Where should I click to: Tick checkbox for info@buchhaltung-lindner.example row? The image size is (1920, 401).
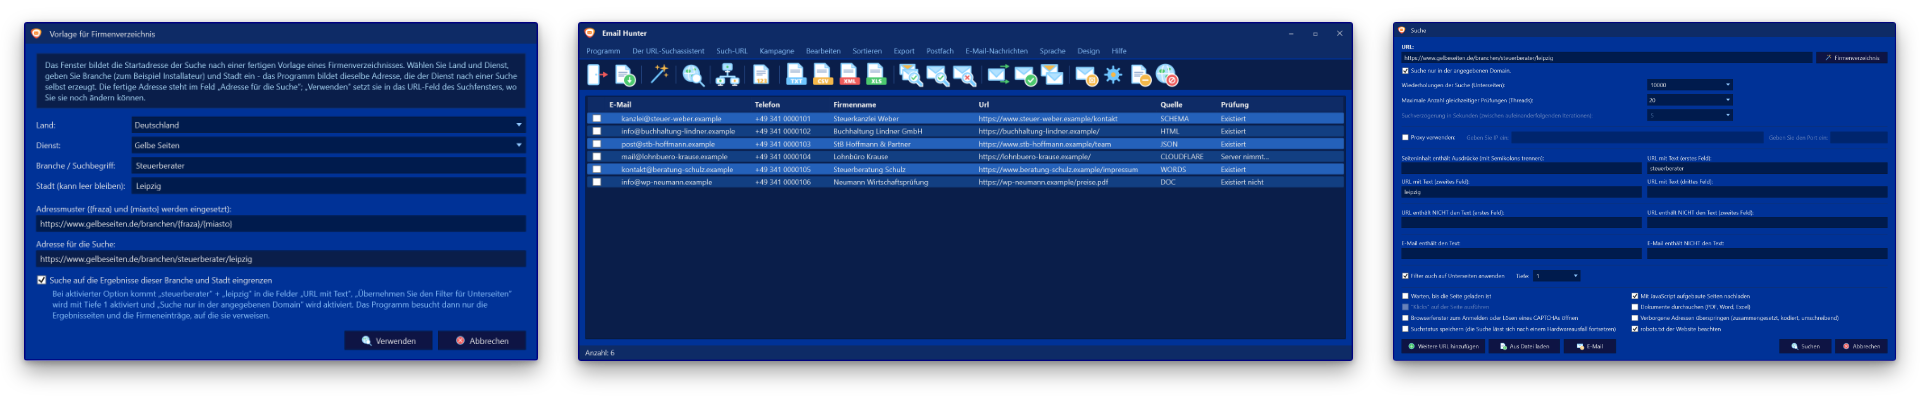[597, 131]
